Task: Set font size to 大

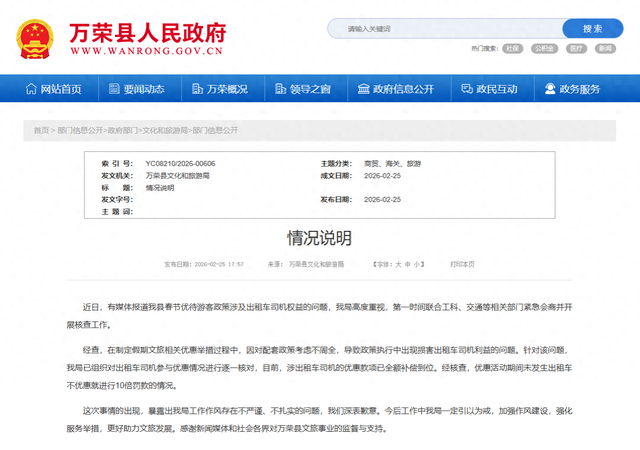Action: pos(397,265)
